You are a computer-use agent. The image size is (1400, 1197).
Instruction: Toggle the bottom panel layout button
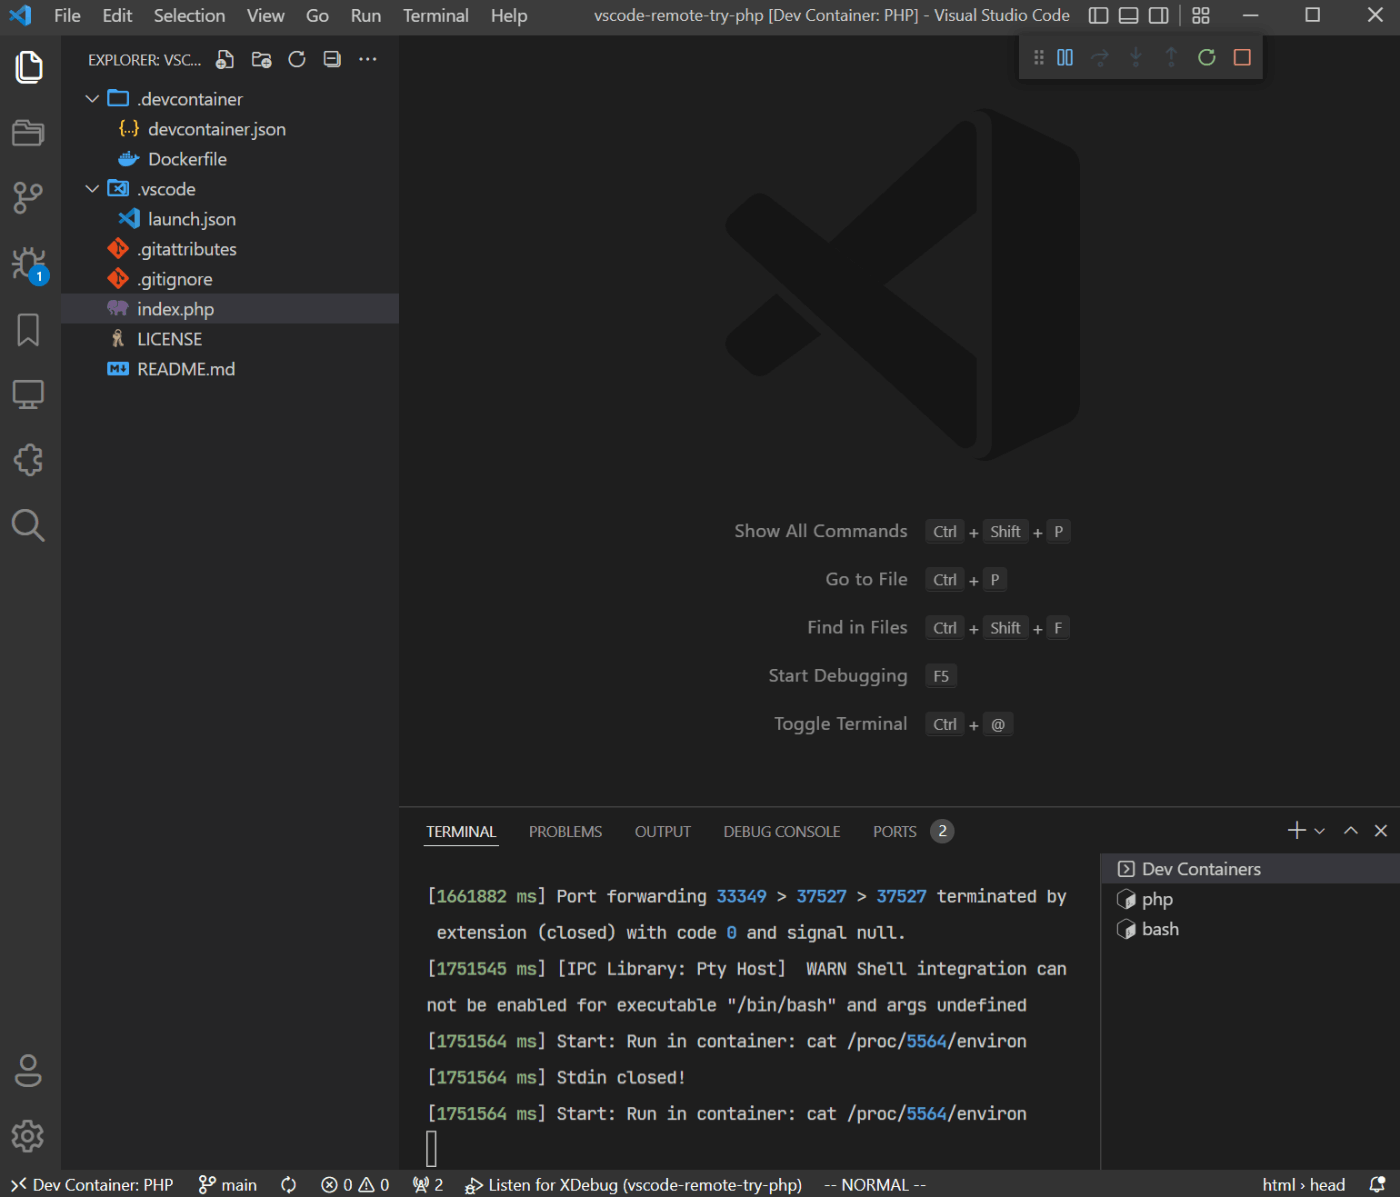pos(1128,16)
